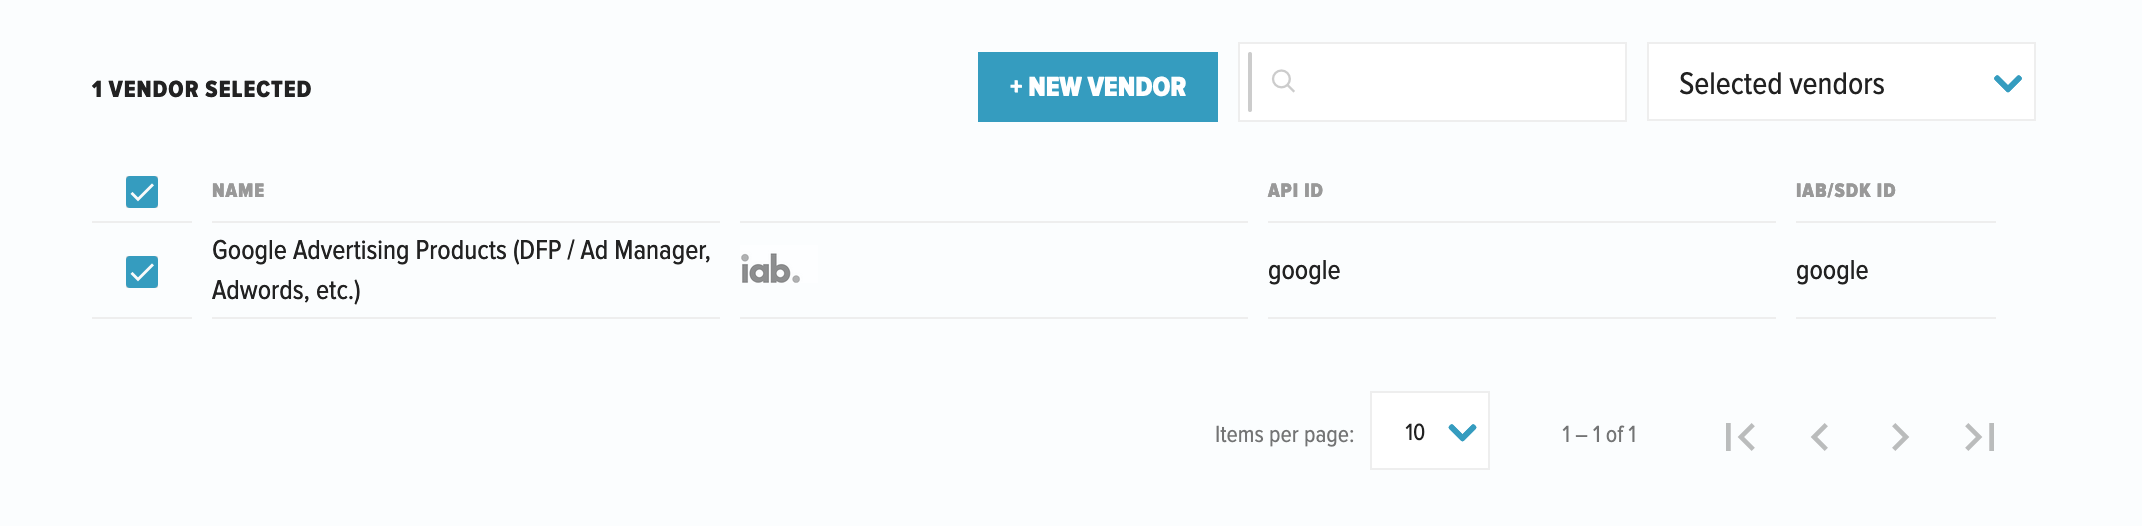Viewport: 2142px width, 526px height.
Task: Click the search magnifier icon
Action: (x=1283, y=82)
